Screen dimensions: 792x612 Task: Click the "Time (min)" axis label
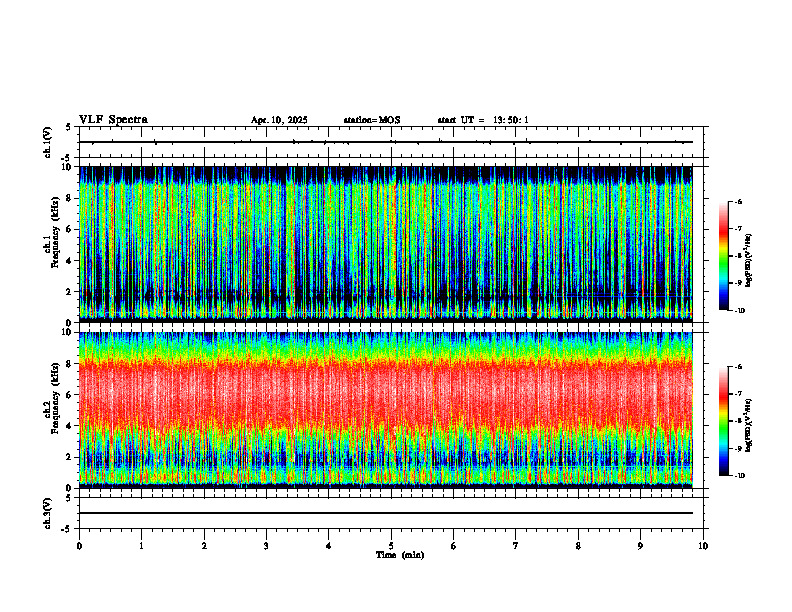(x=400, y=555)
